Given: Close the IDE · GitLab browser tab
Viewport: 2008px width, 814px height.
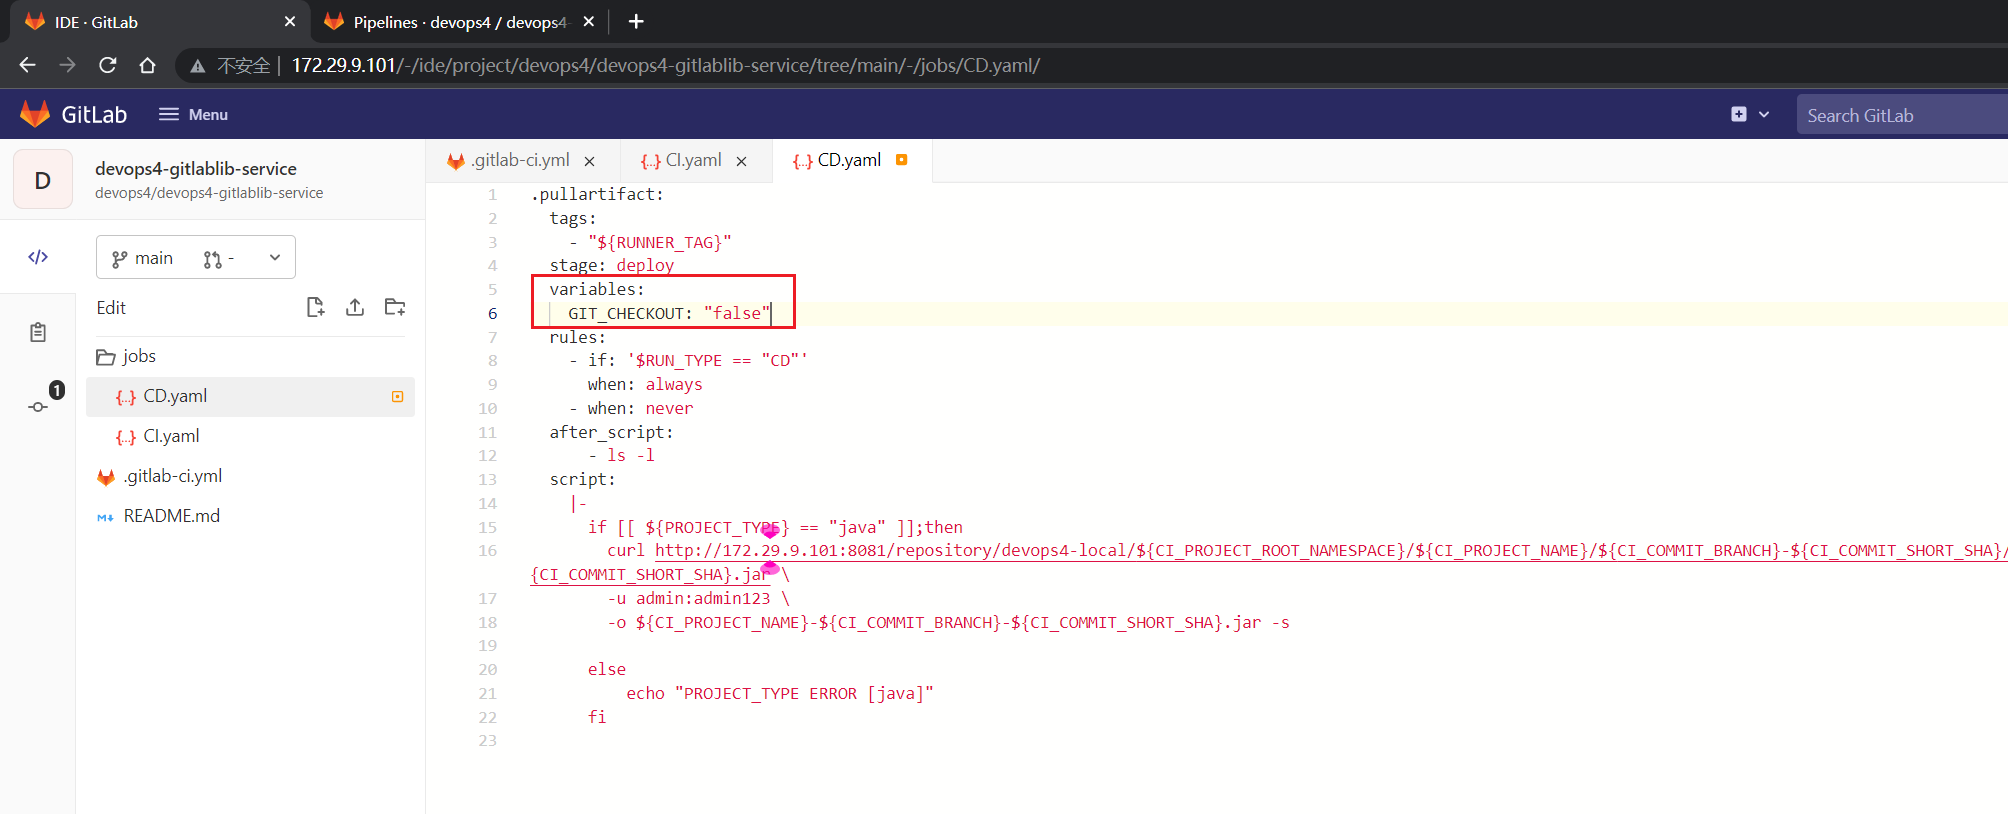Looking at the screenshot, I should tap(290, 21).
